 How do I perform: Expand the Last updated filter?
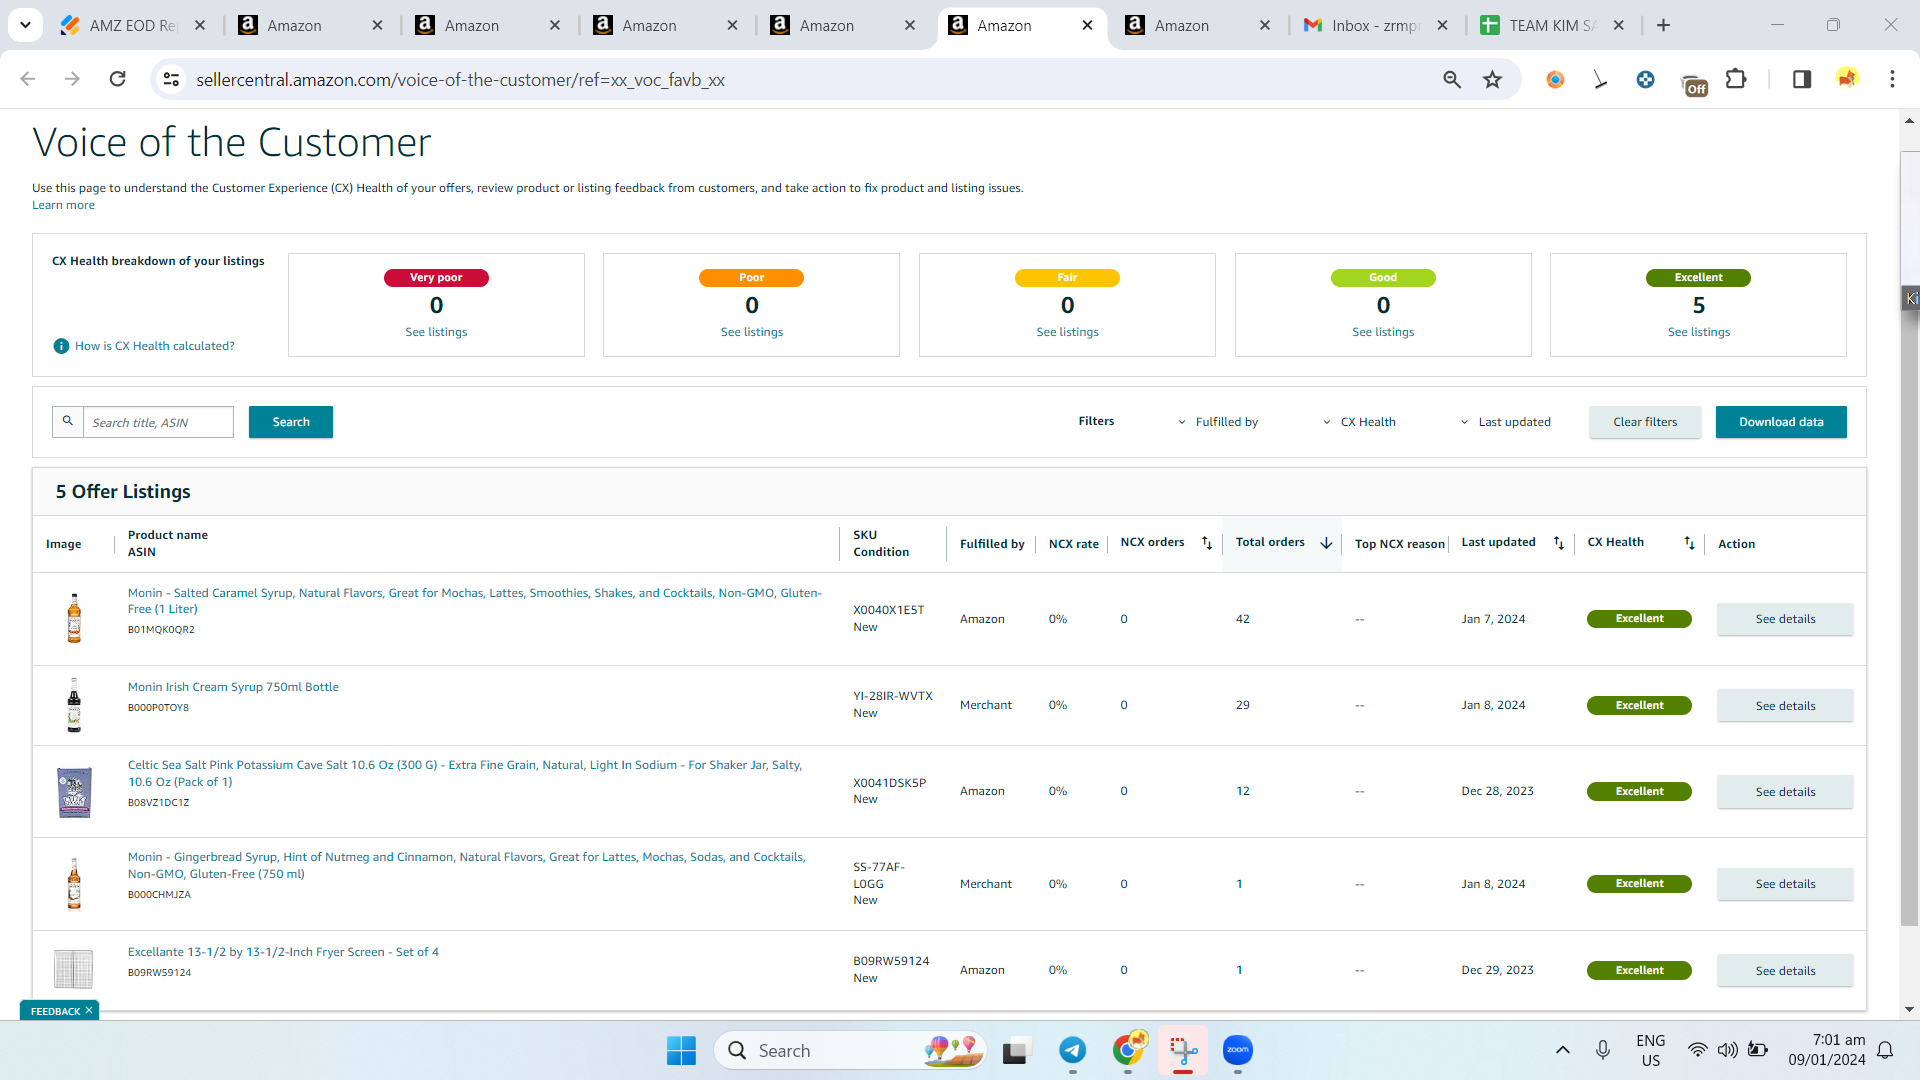coord(1505,422)
